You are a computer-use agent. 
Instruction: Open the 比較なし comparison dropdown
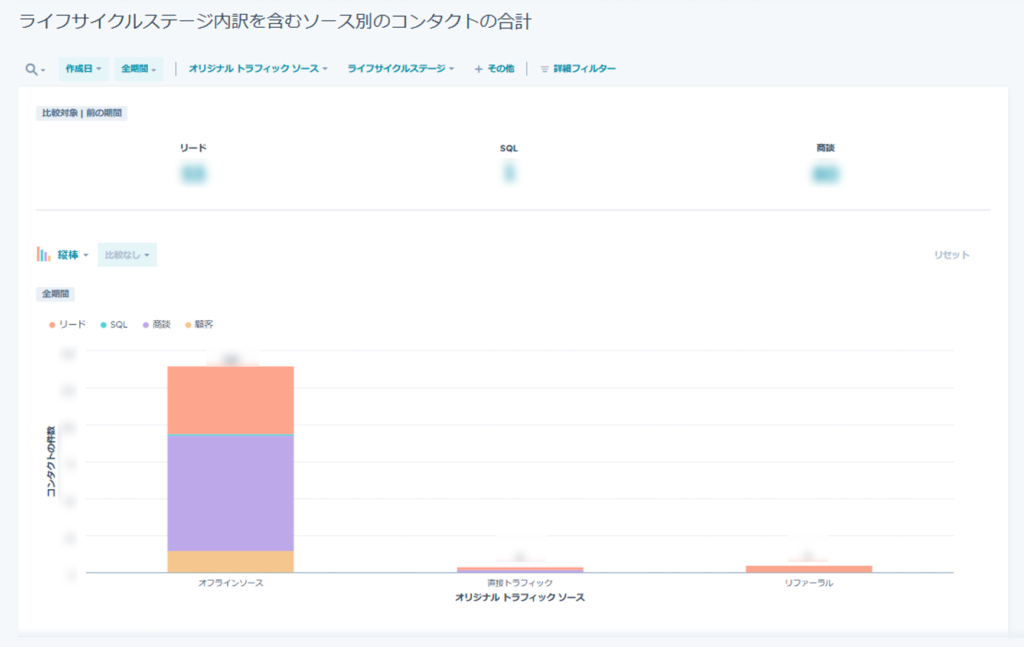127,255
